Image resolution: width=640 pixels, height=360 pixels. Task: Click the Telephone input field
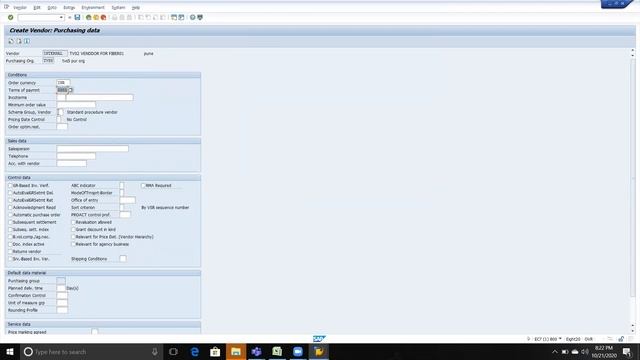[76, 156]
